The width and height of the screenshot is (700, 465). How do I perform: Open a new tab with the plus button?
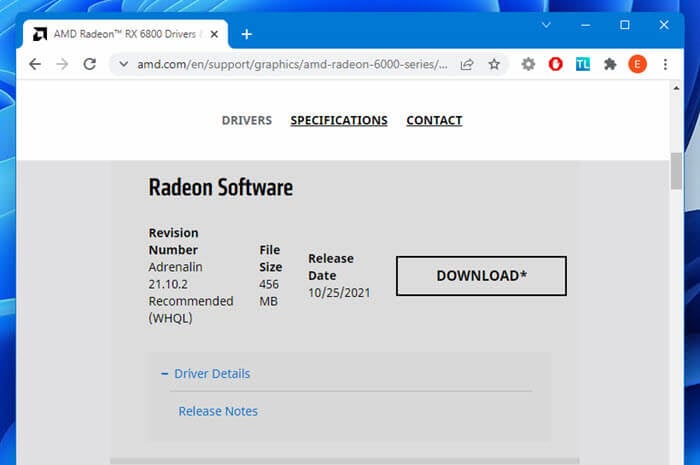click(246, 34)
